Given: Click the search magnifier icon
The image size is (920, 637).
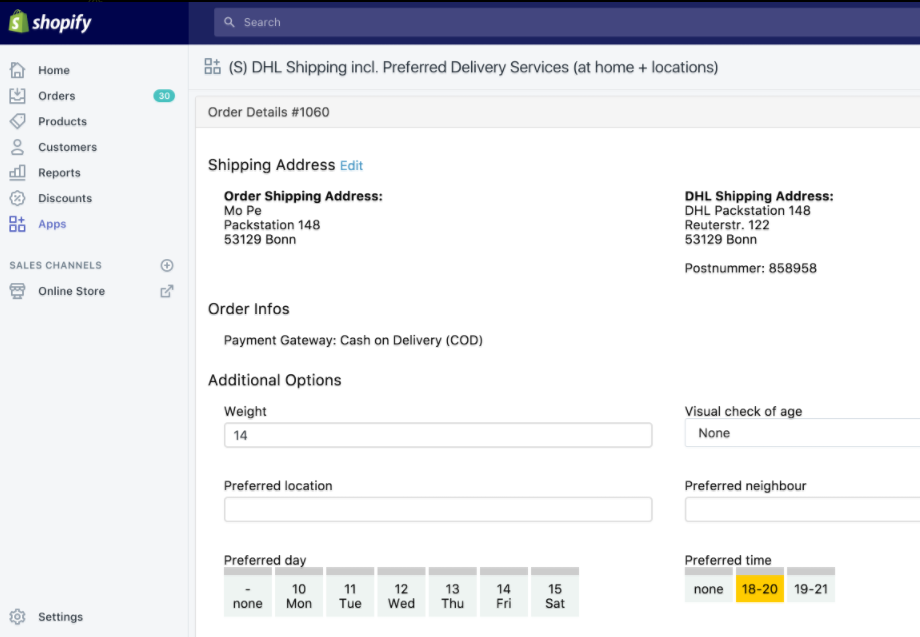Looking at the screenshot, I should [x=229, y=22].
